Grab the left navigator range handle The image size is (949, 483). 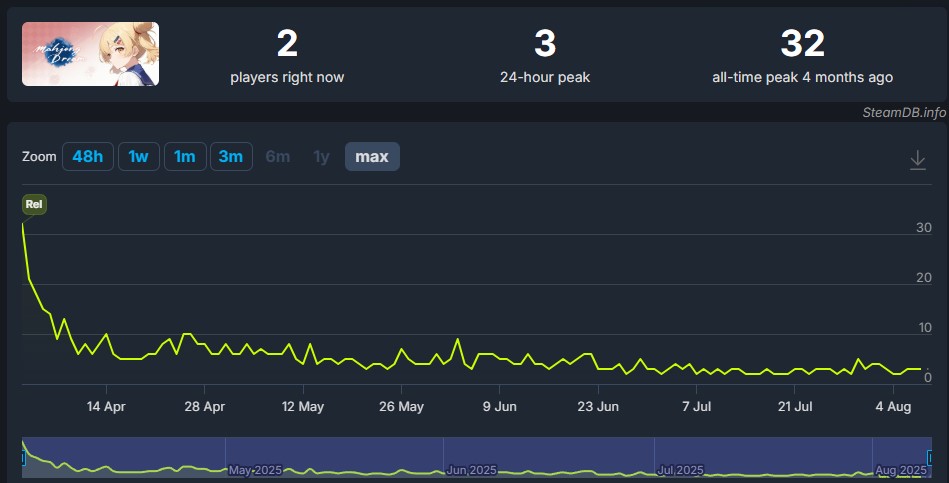point(23,458)
